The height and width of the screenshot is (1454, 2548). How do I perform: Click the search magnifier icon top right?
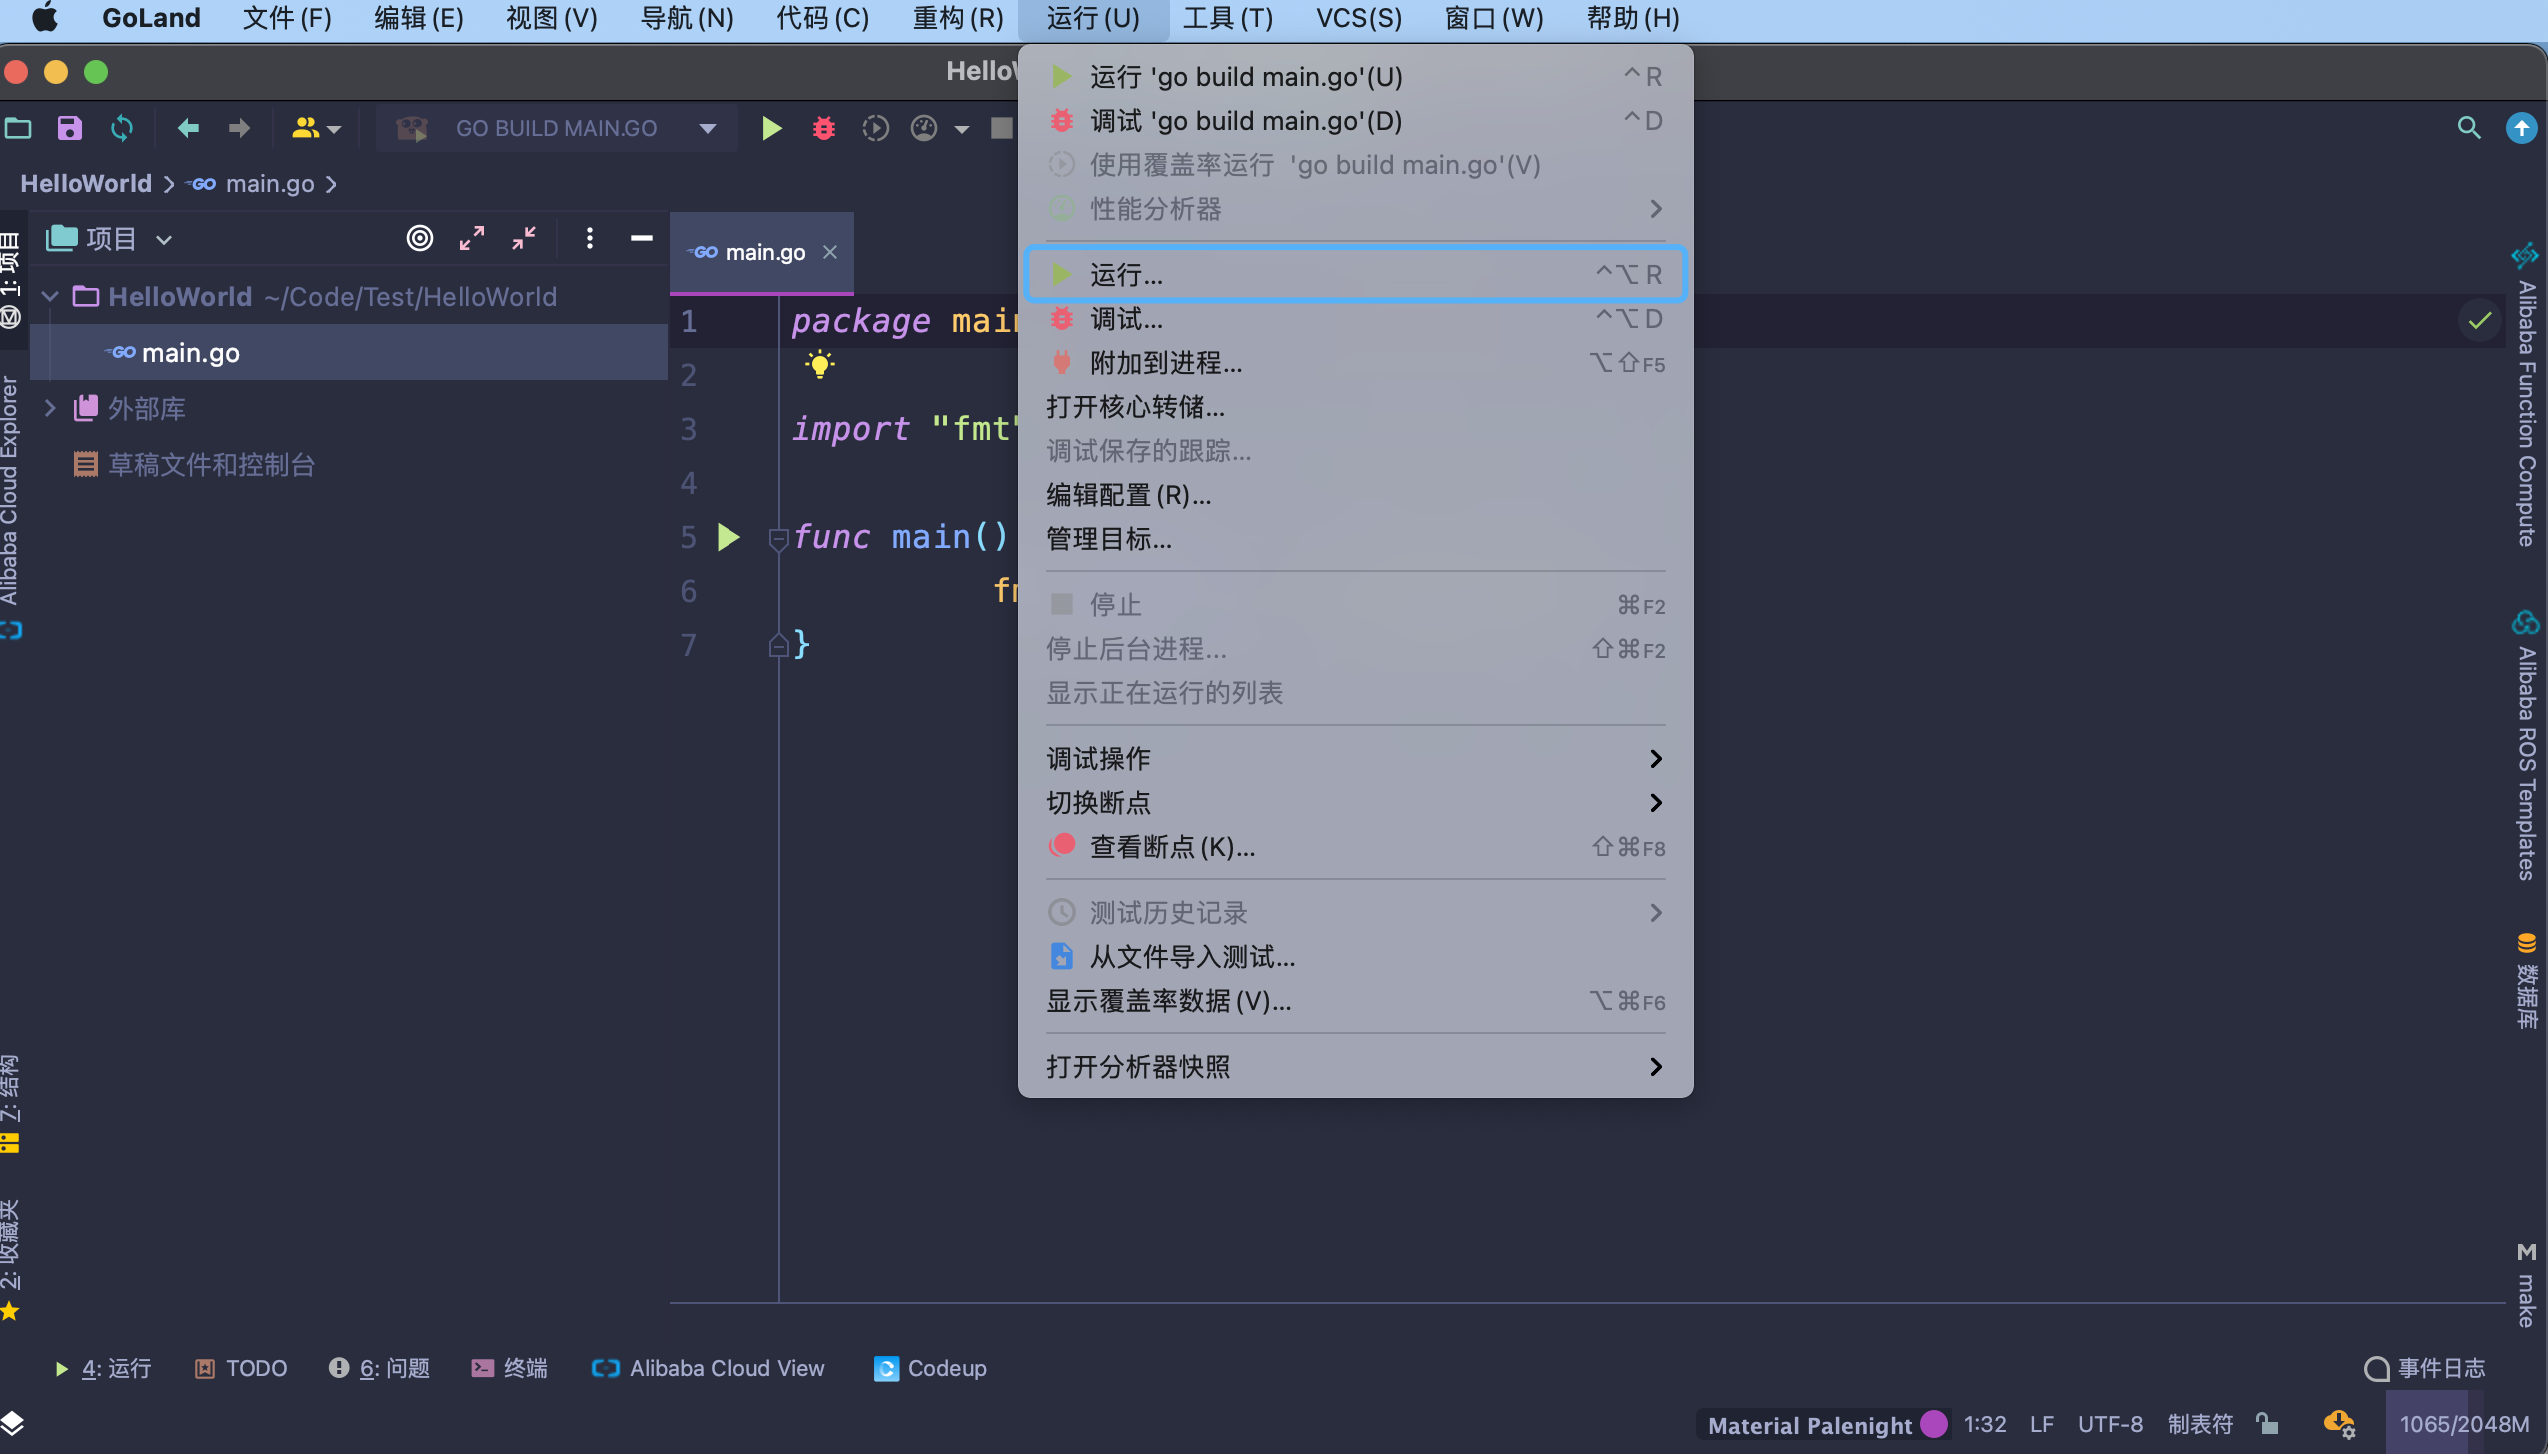[x=2469, y=128]
